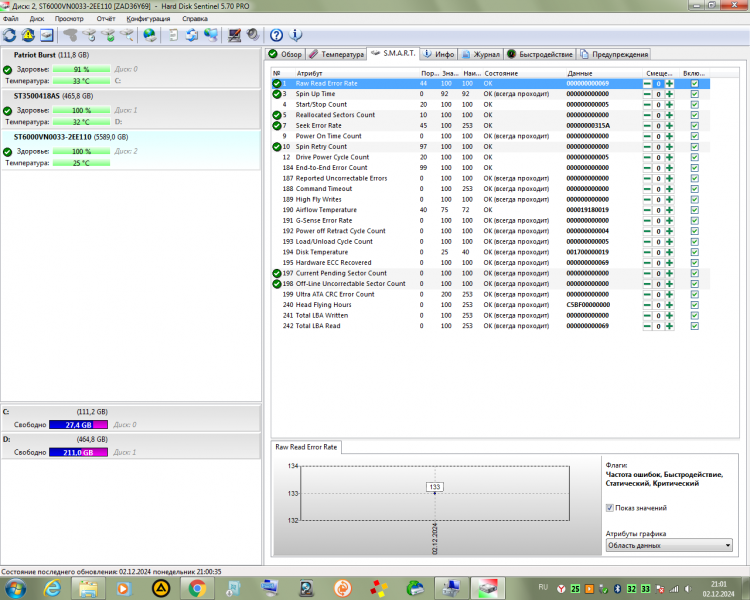Toggle the Head Flying Hours checkbox

(x=695, y=305)
